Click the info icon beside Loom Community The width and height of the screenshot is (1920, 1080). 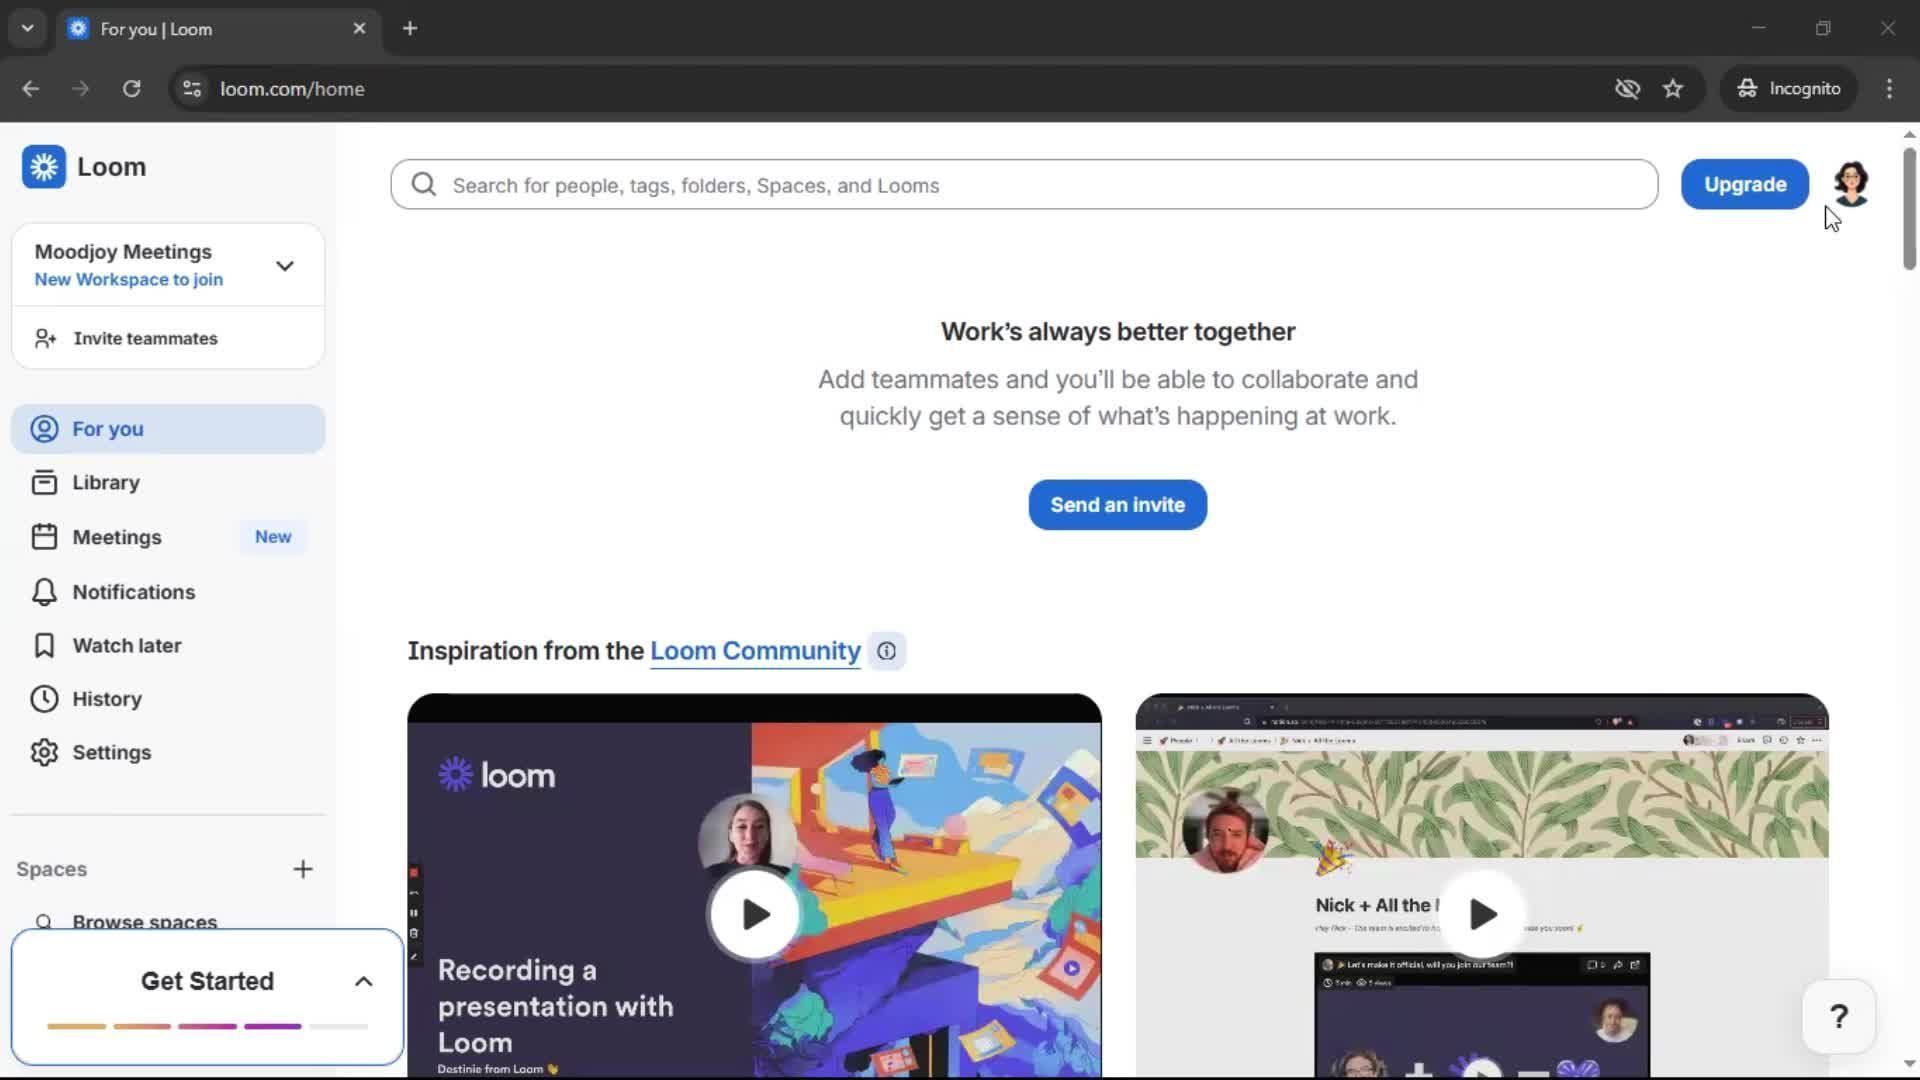(x=886, y=652)
